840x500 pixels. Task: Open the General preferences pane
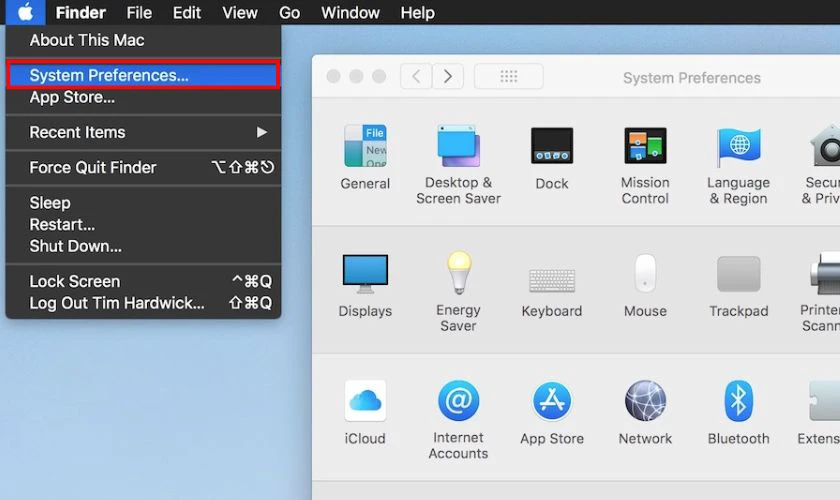(365, 157)
